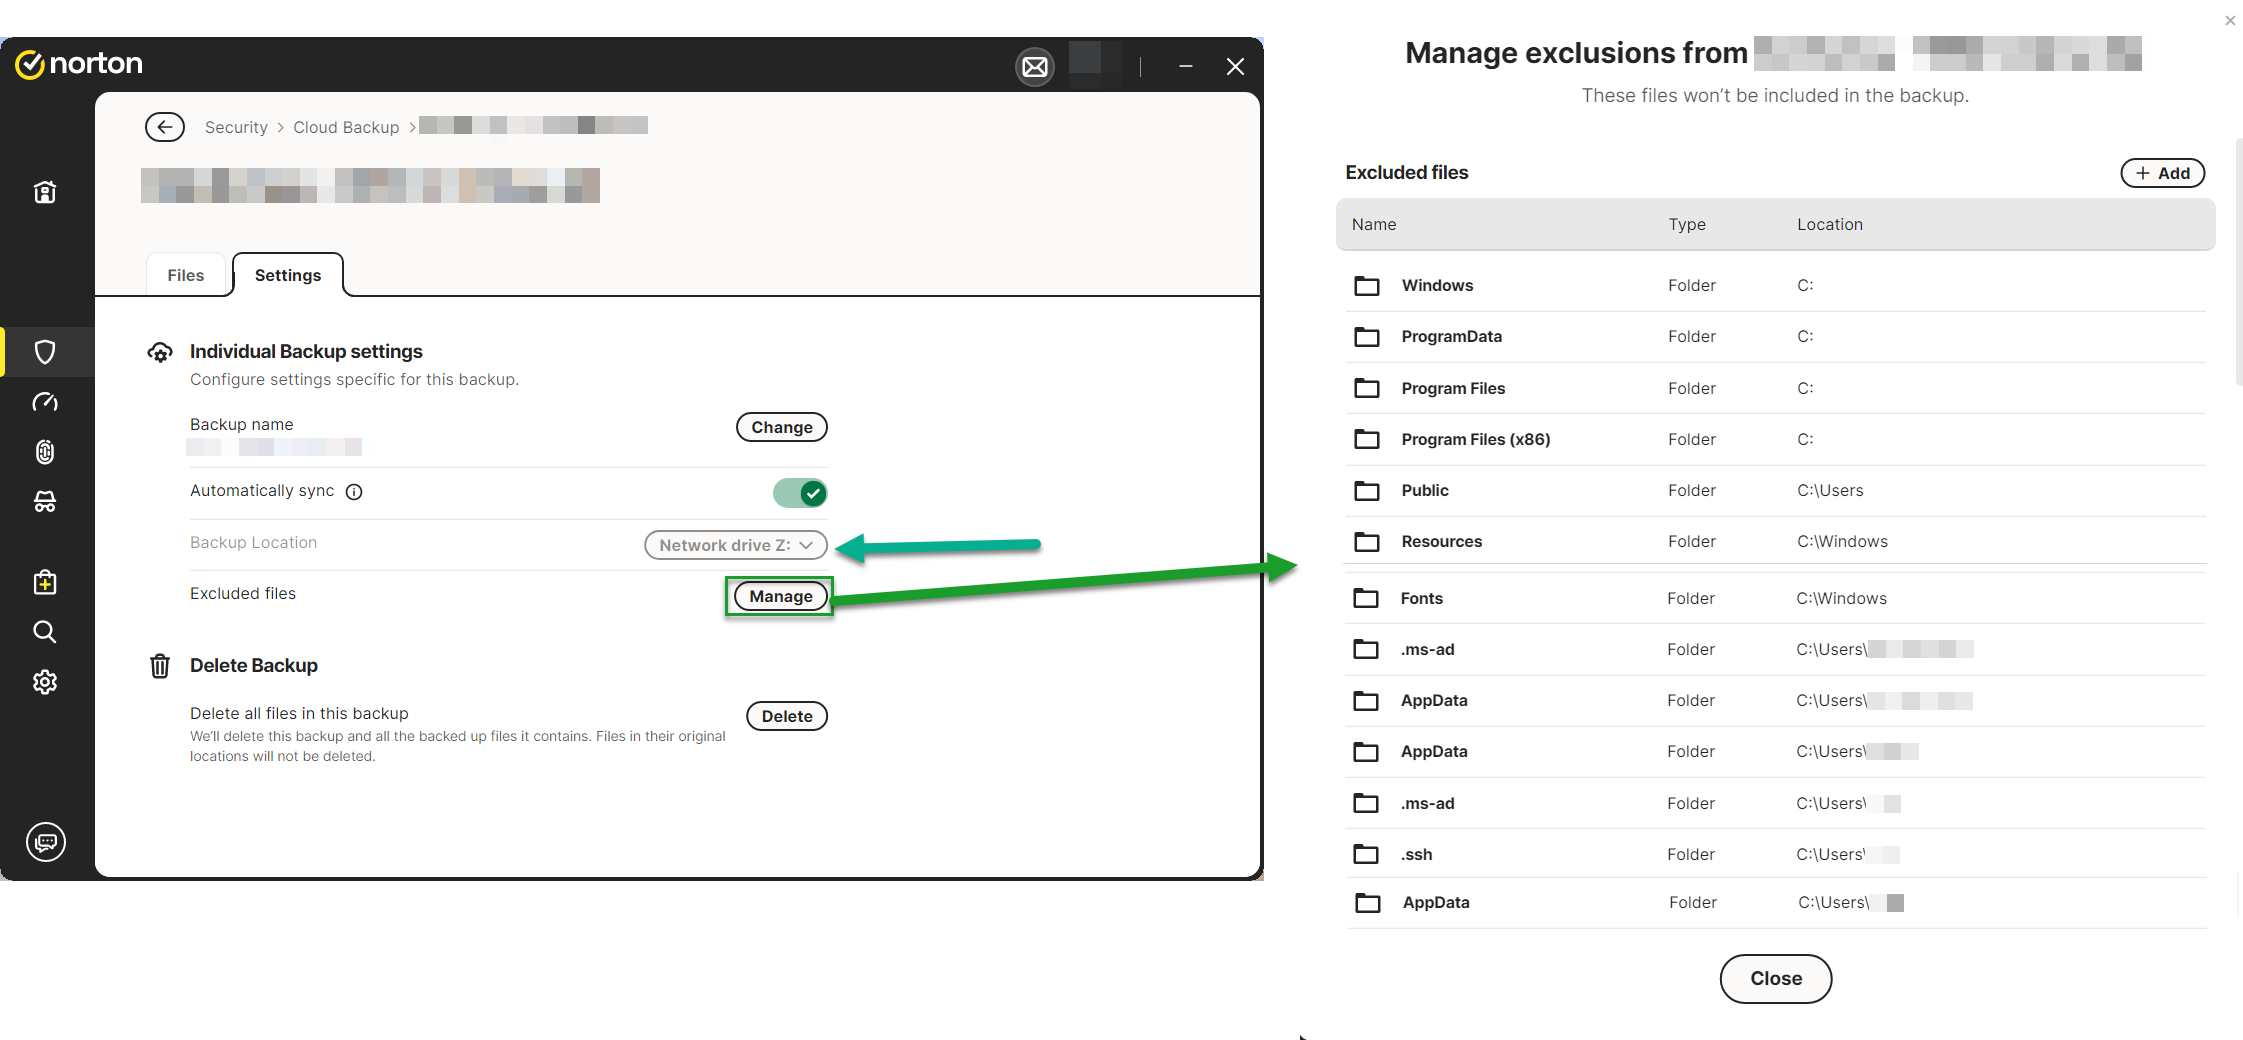
Task: Click Change for Backup name
Action: [x=782, y=427]
